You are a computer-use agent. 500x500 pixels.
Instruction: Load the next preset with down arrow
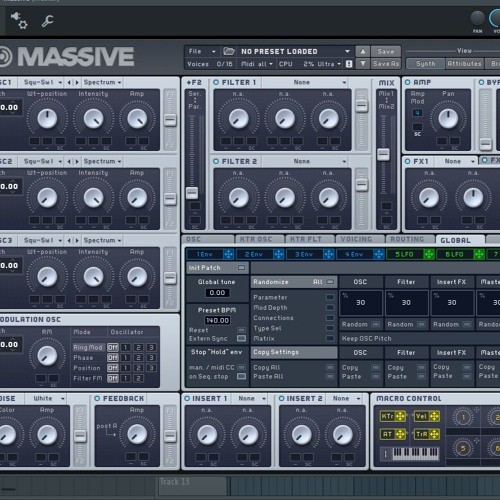[x=363, y=63]
